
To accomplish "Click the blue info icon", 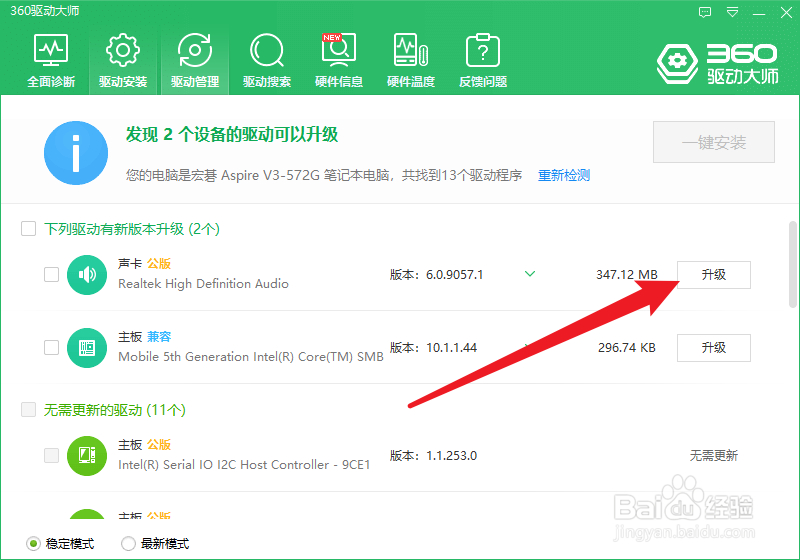I will coord(76,153).
